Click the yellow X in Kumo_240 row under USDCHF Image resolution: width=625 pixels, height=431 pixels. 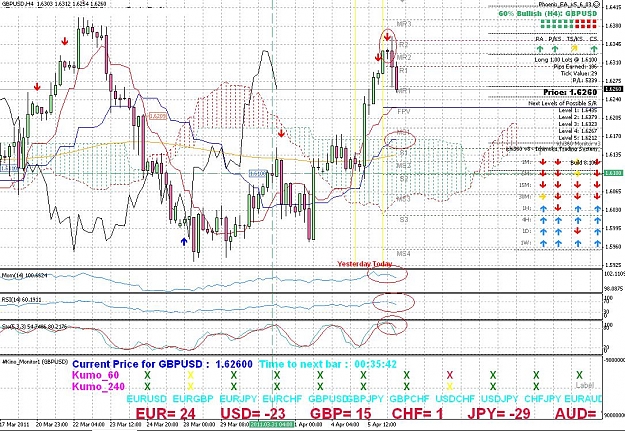[x=450, y=386]
